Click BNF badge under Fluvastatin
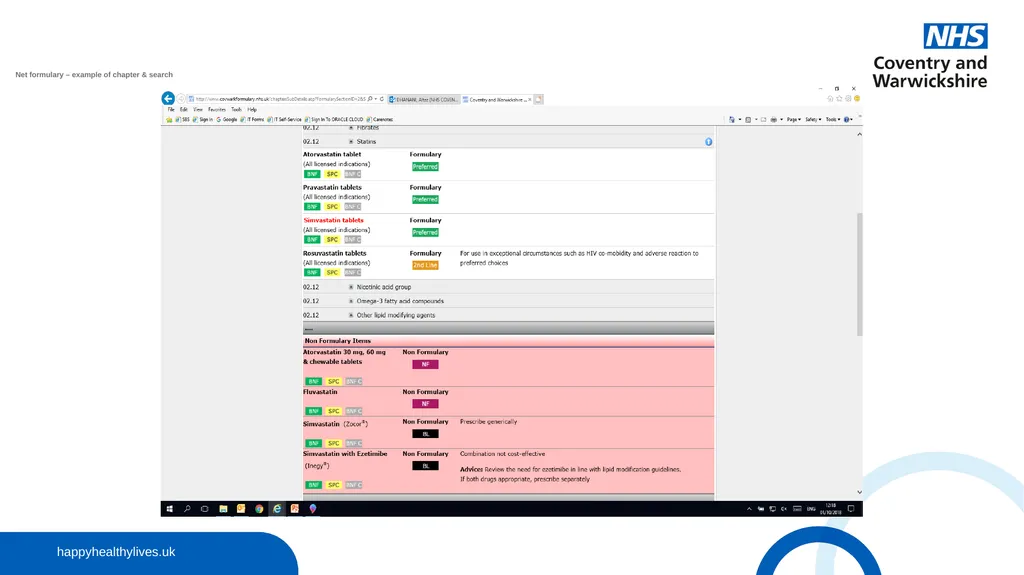 313,411
